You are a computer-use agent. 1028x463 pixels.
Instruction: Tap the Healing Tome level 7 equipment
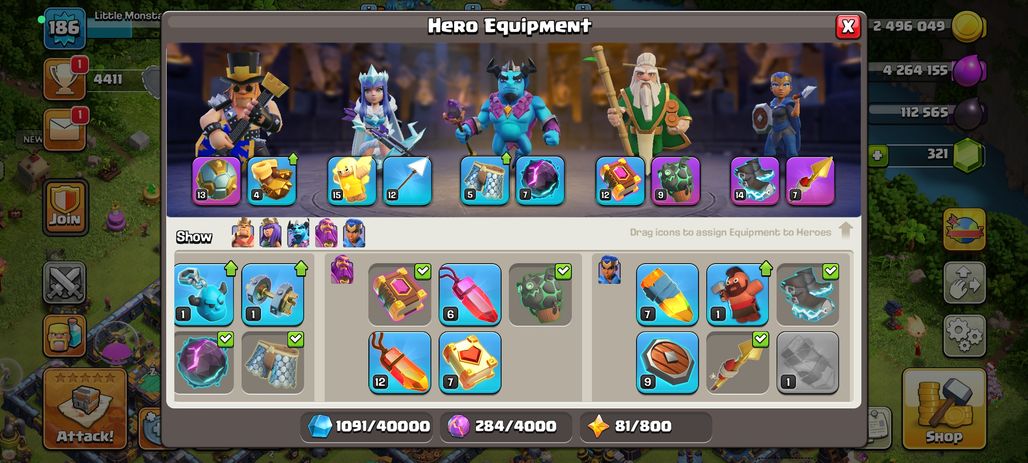(470, 362)
